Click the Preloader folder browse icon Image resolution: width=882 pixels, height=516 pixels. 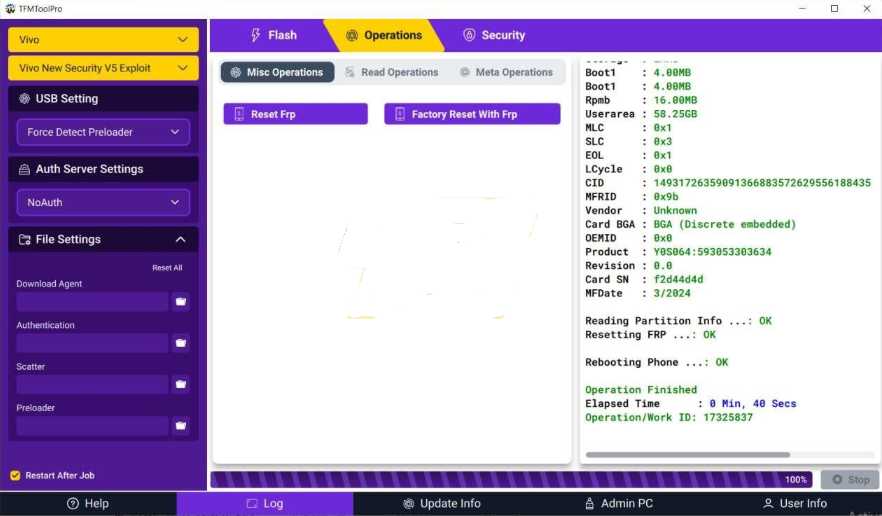click(181, 426)
